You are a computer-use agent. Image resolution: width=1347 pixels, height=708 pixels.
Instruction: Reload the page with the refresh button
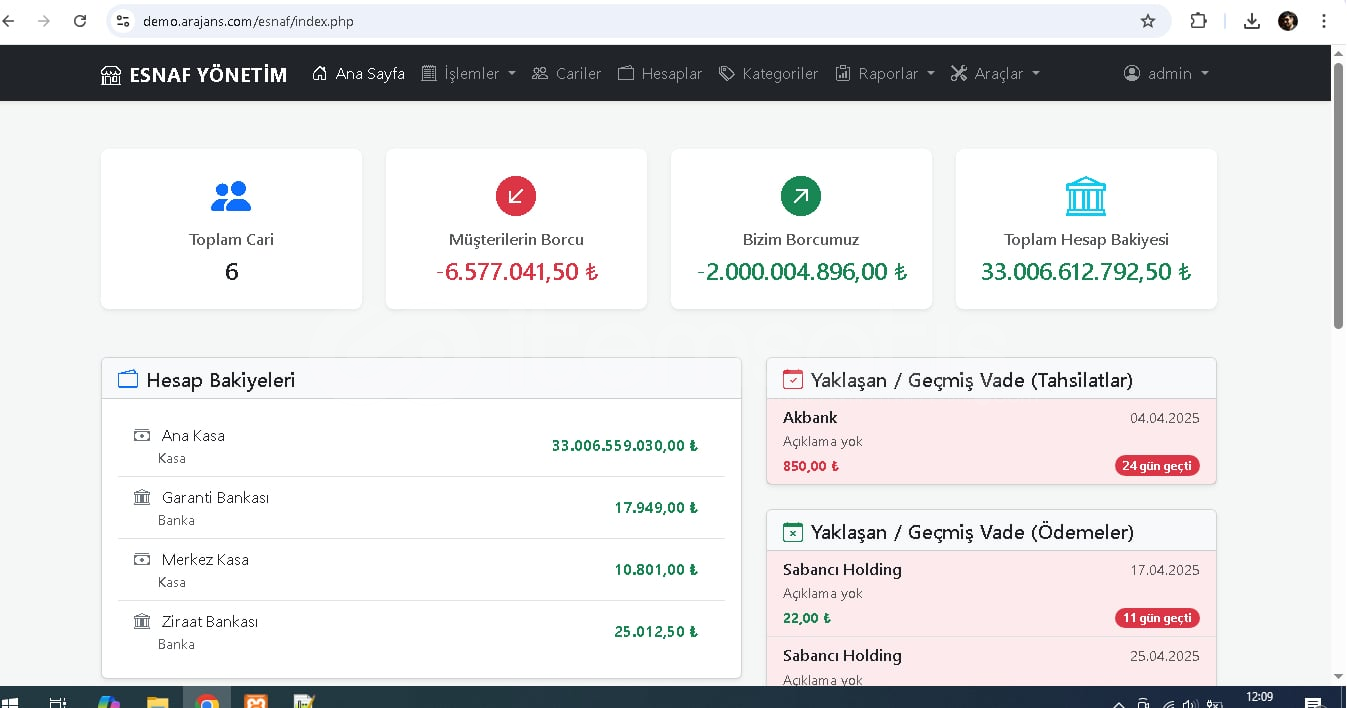80,21
